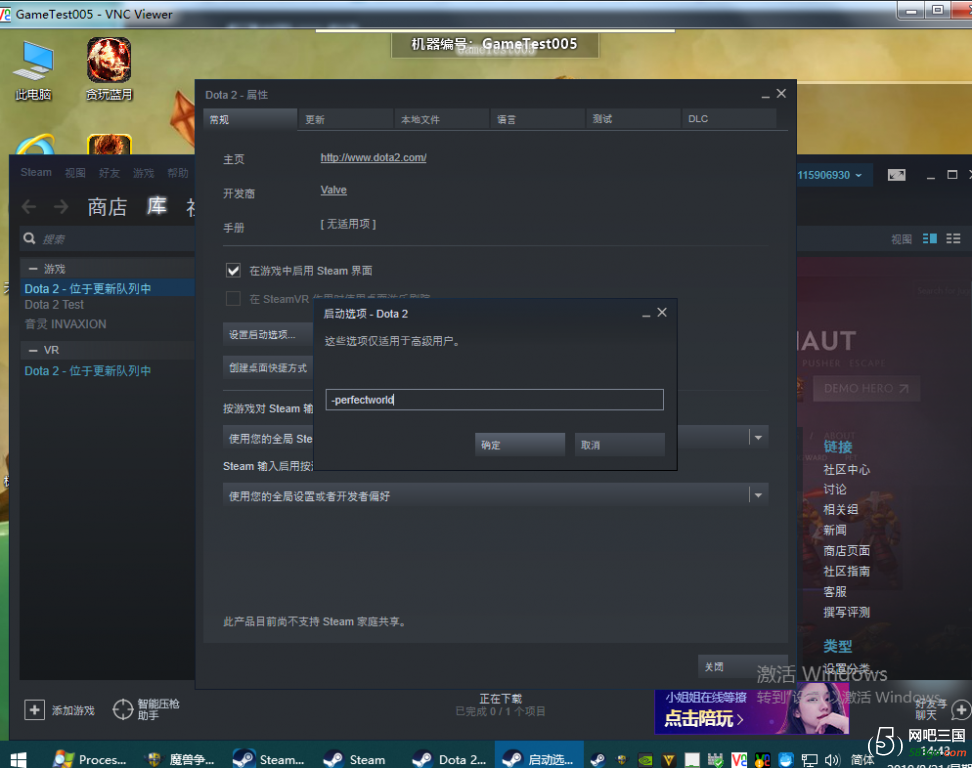Open 游戏 menu in Steam window

click(143, 173)
